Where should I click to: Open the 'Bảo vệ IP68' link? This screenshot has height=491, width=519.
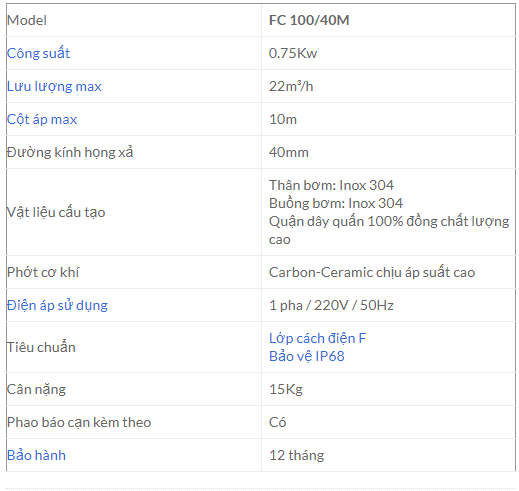coord(306,356)
